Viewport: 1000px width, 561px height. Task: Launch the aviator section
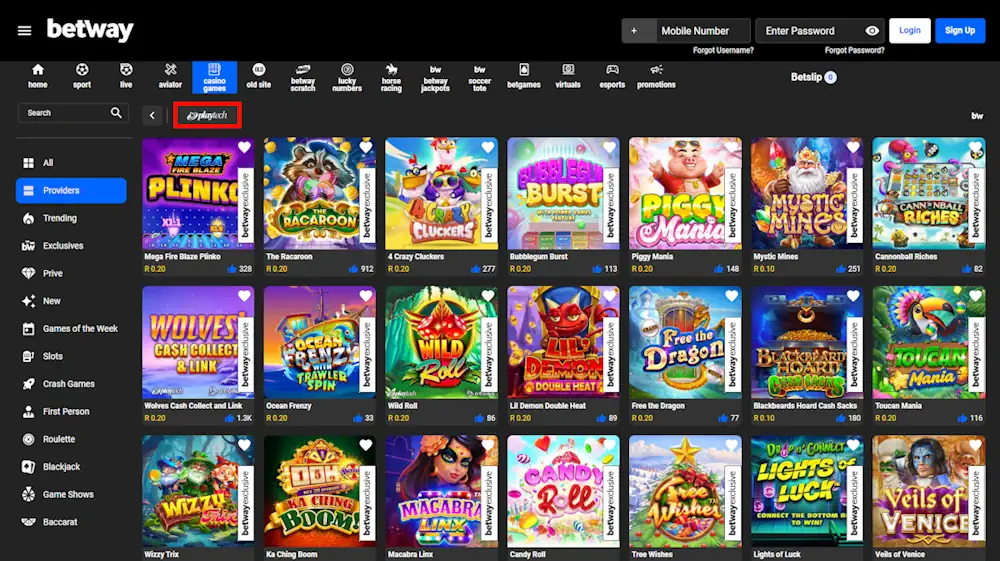tap(170, 76)
